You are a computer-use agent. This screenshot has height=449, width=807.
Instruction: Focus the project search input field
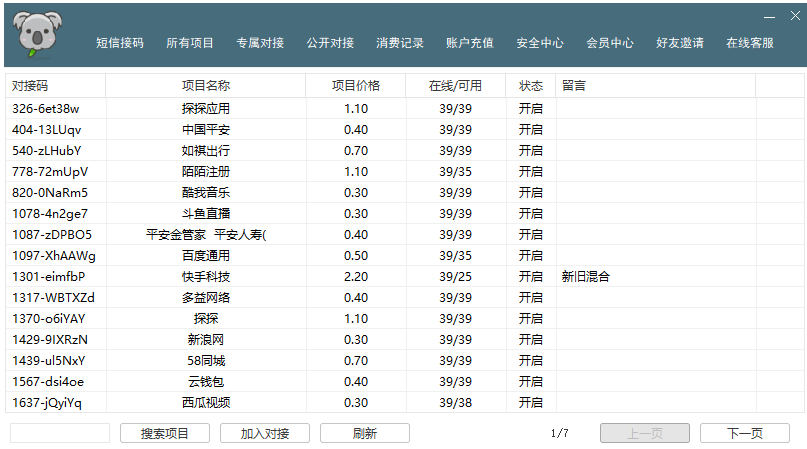pyautogui.click(x=60, y=433)
